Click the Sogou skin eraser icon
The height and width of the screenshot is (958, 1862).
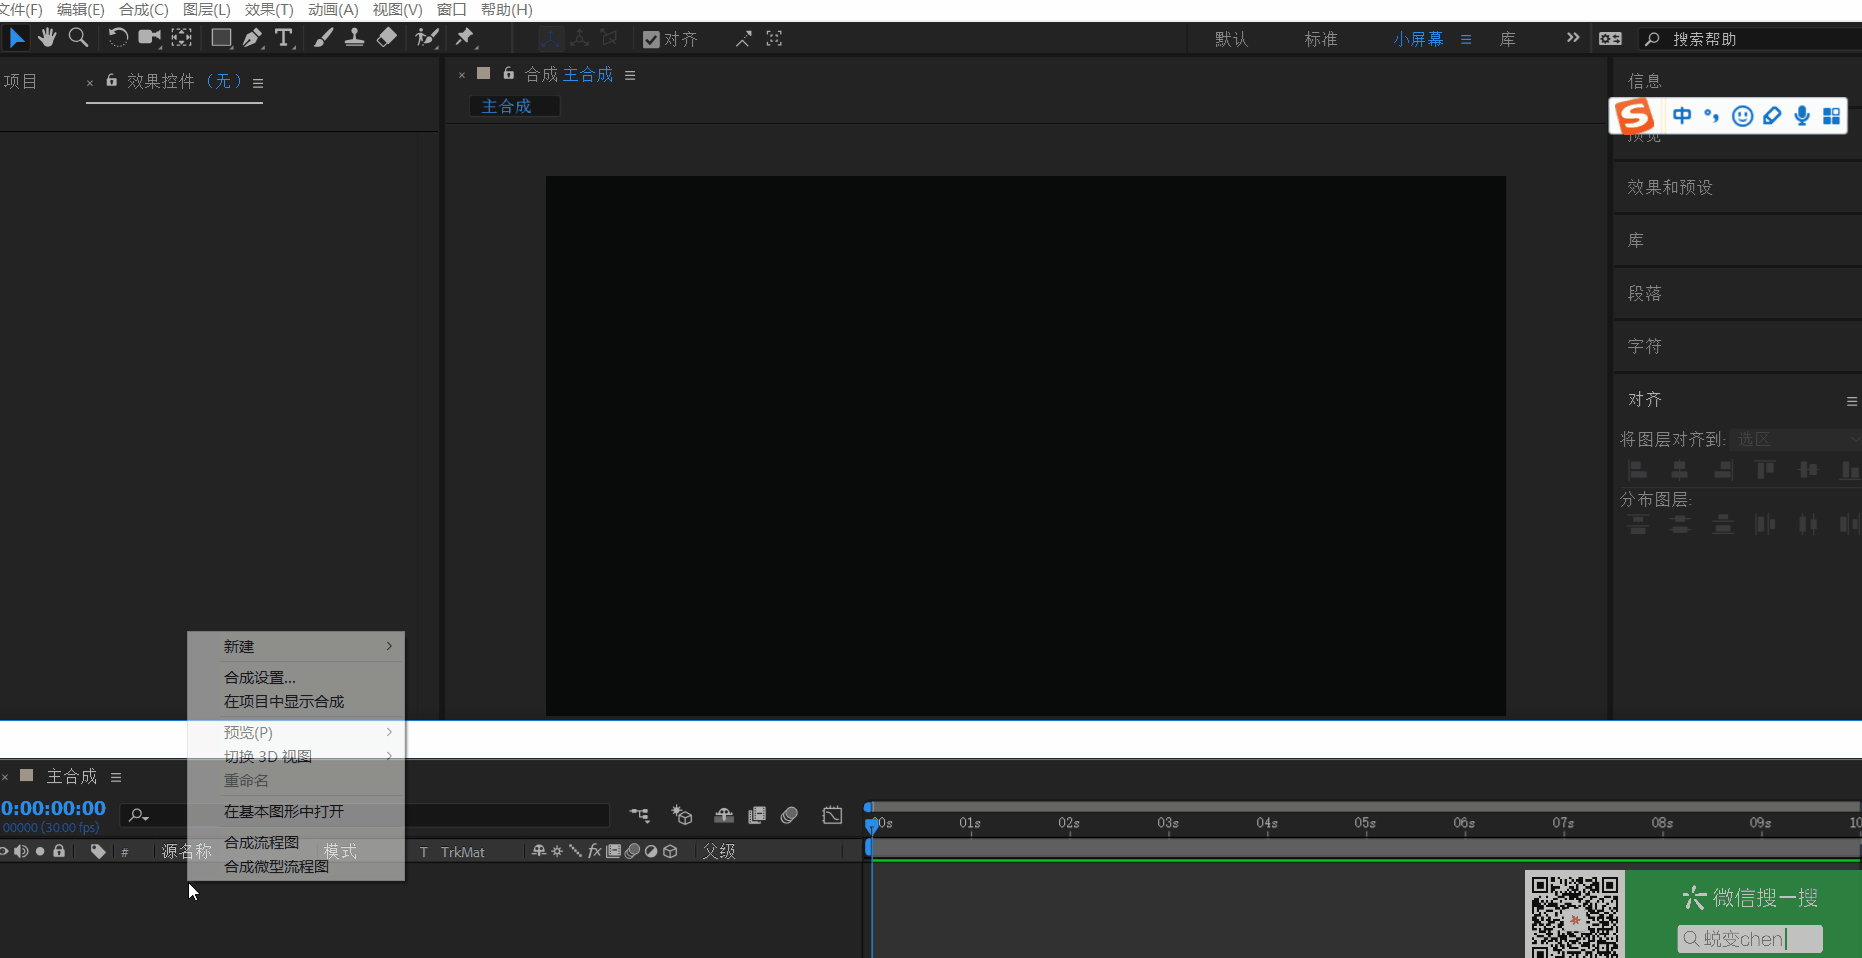[x=1772, y=116]
